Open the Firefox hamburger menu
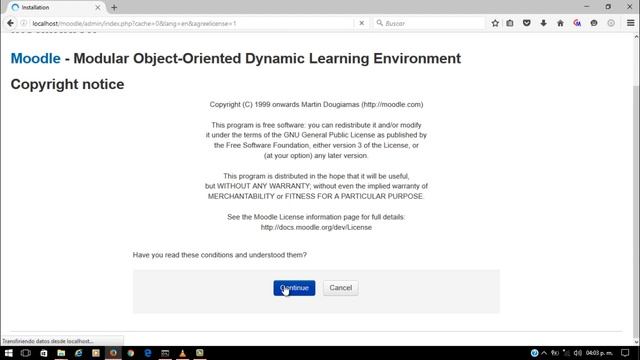Viewport: 640px width, 360px height. (631, 23)
